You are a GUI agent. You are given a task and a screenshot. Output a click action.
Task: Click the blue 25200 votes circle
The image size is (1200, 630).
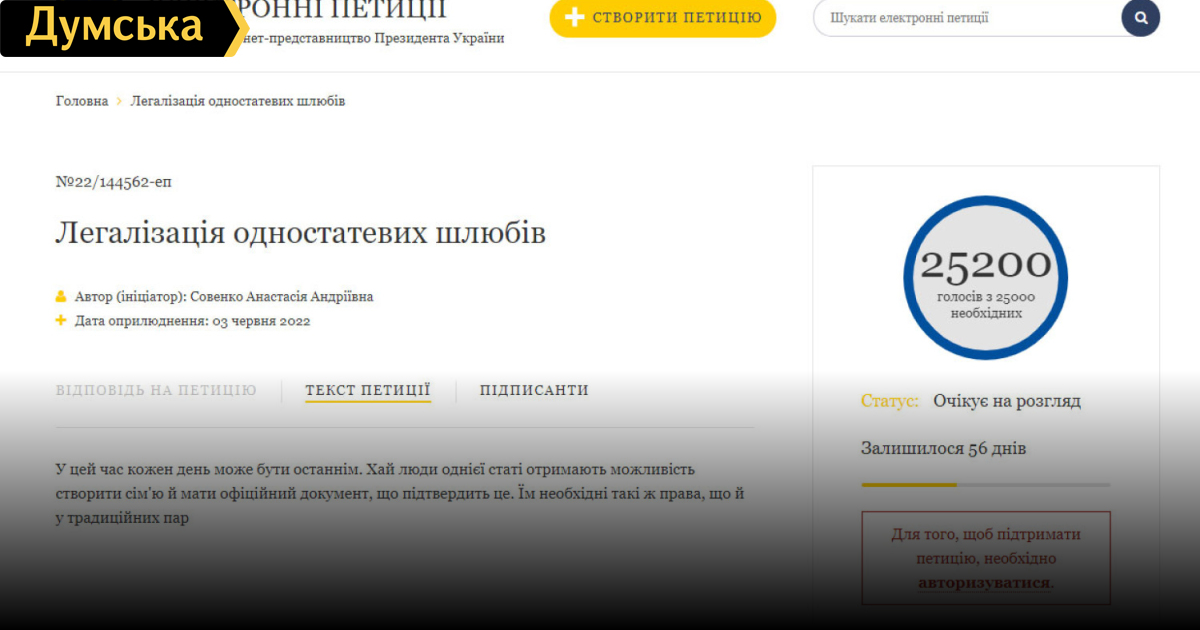tap(985, 278)
